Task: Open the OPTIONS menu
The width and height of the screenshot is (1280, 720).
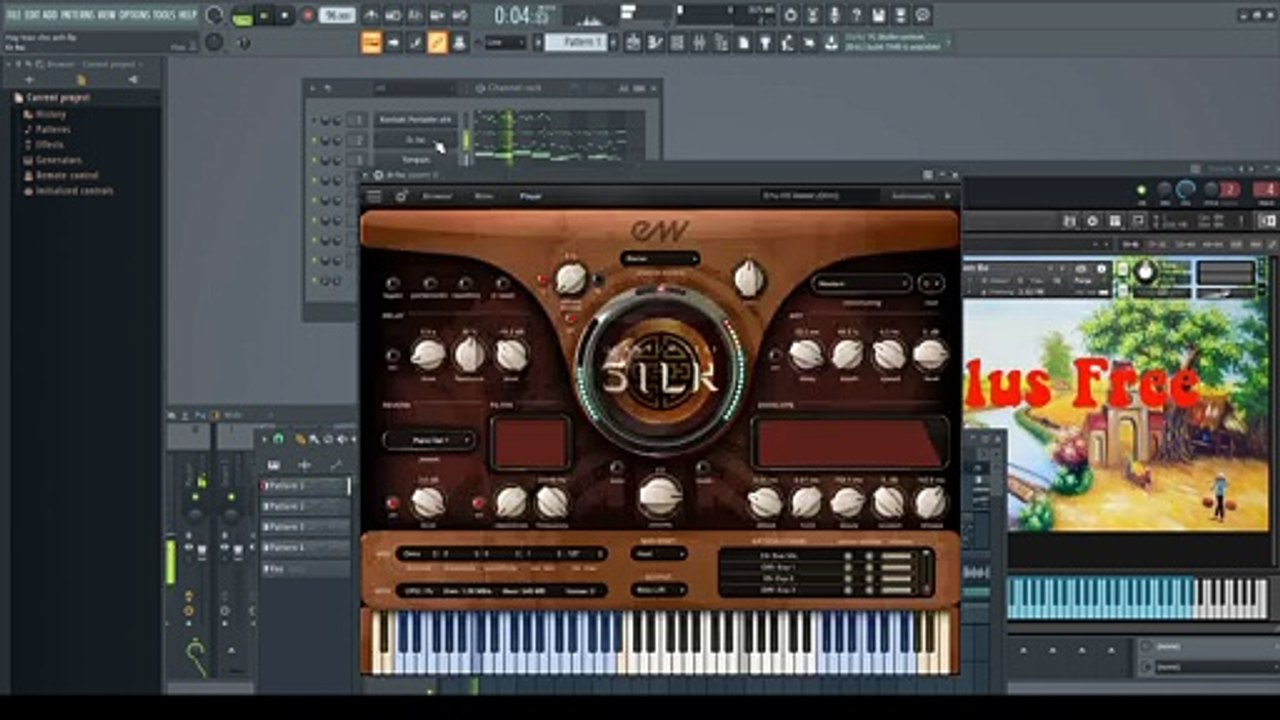Action: (133, 15)
